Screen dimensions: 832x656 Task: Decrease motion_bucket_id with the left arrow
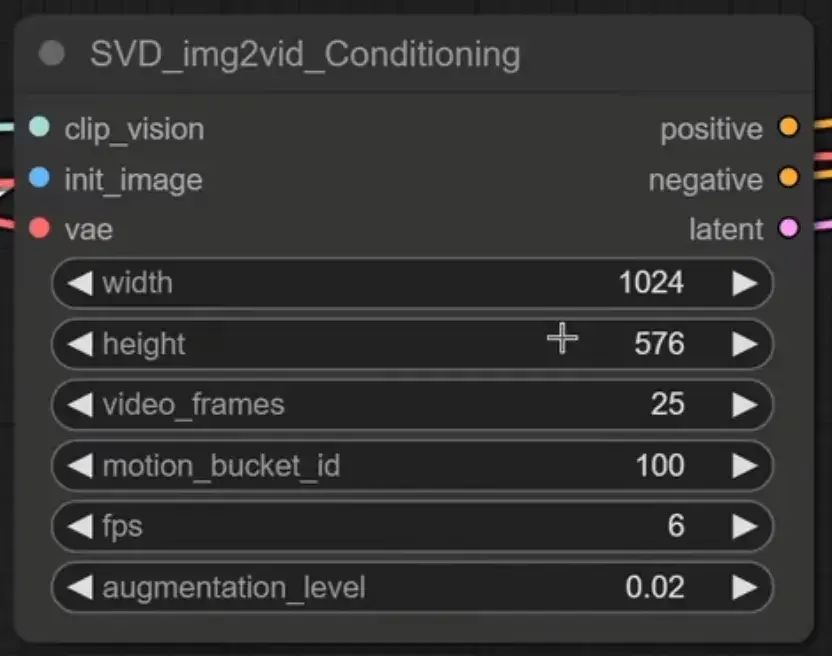(80, 466)
